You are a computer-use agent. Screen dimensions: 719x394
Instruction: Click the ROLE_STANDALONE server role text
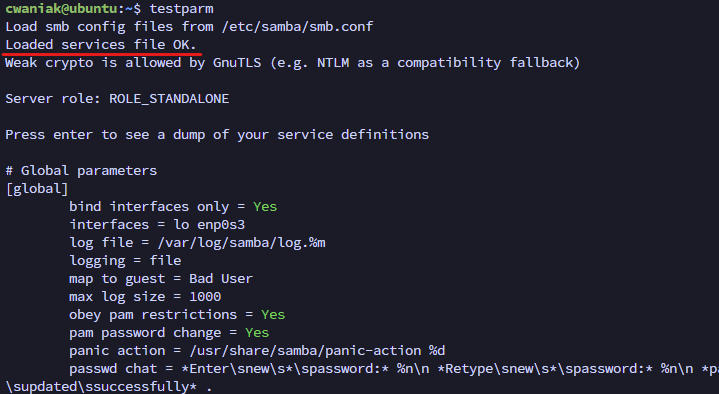pos(169,99)
